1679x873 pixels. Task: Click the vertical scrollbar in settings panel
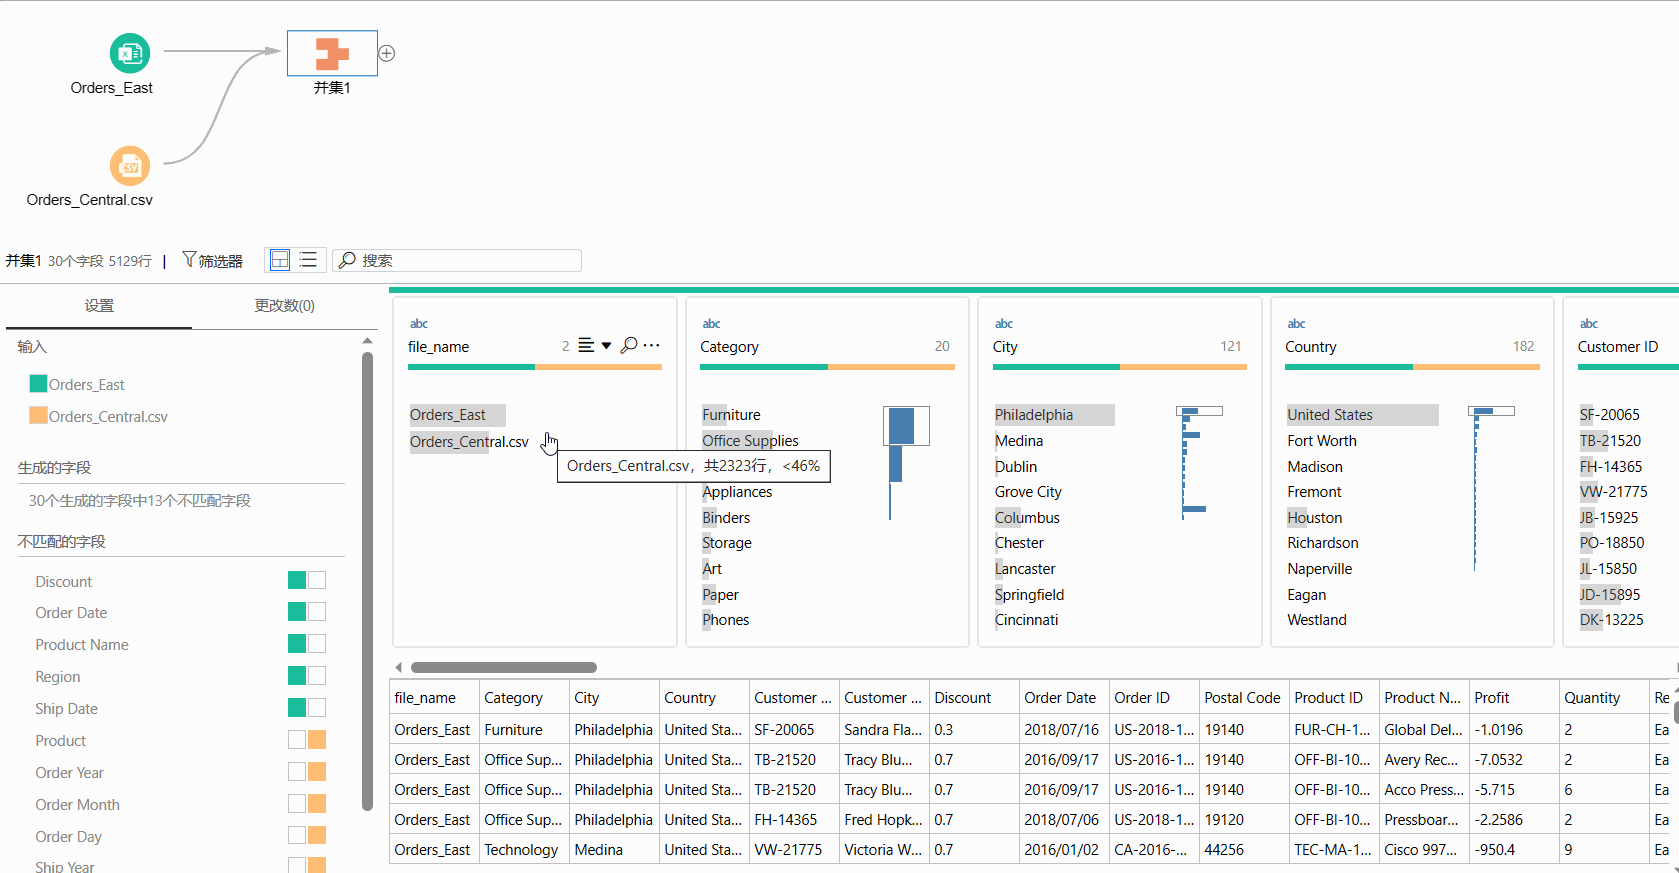(x=367, y=580)
